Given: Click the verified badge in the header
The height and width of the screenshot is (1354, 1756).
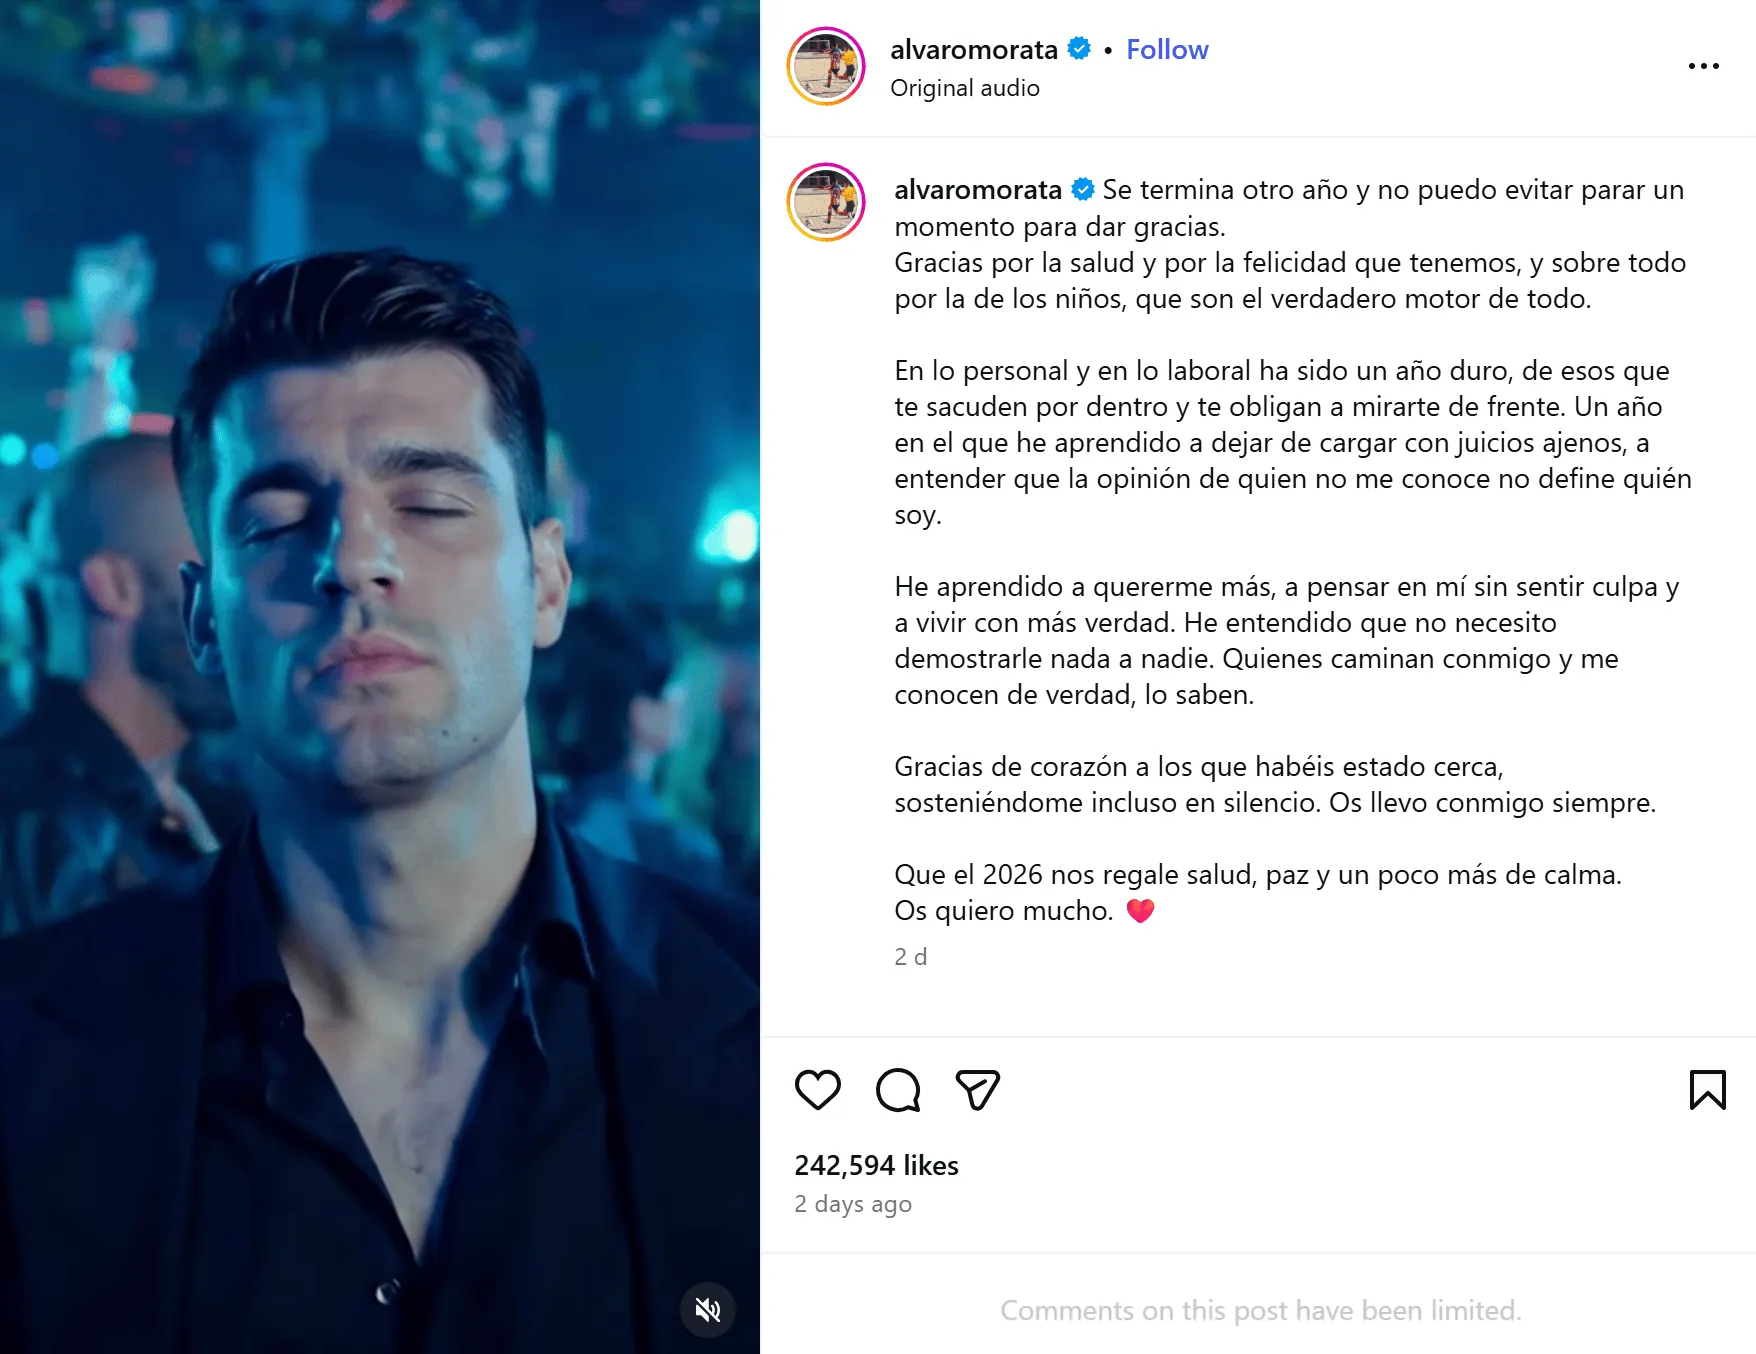Looking at the screenshot, I should pyautogui.click(x=1079, y=49).
